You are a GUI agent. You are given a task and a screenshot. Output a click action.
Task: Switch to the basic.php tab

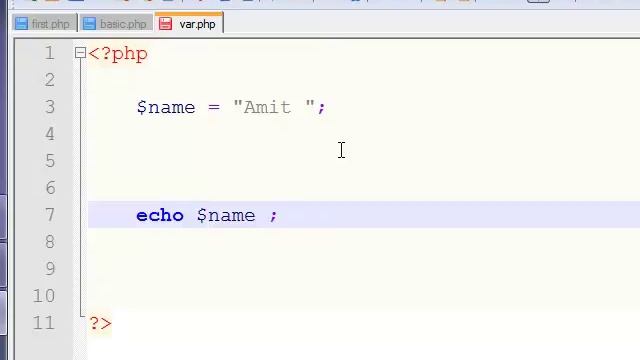pos(116,24)
